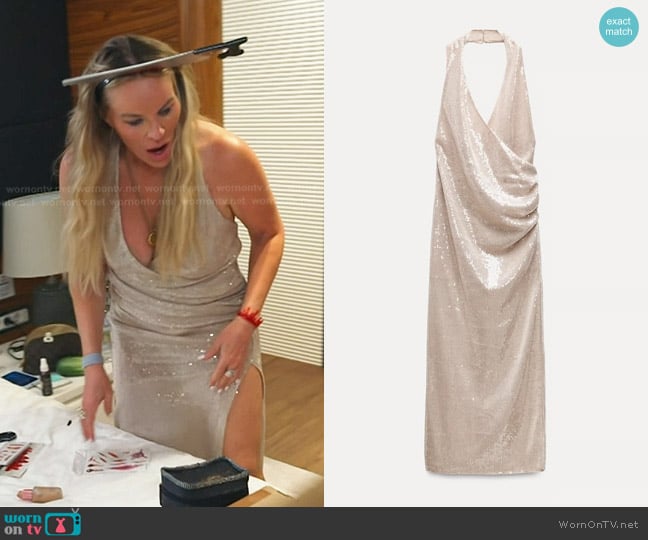Click the teal 'exact match' badge
The width and height of the screenshot is (648, 540).
619,26
